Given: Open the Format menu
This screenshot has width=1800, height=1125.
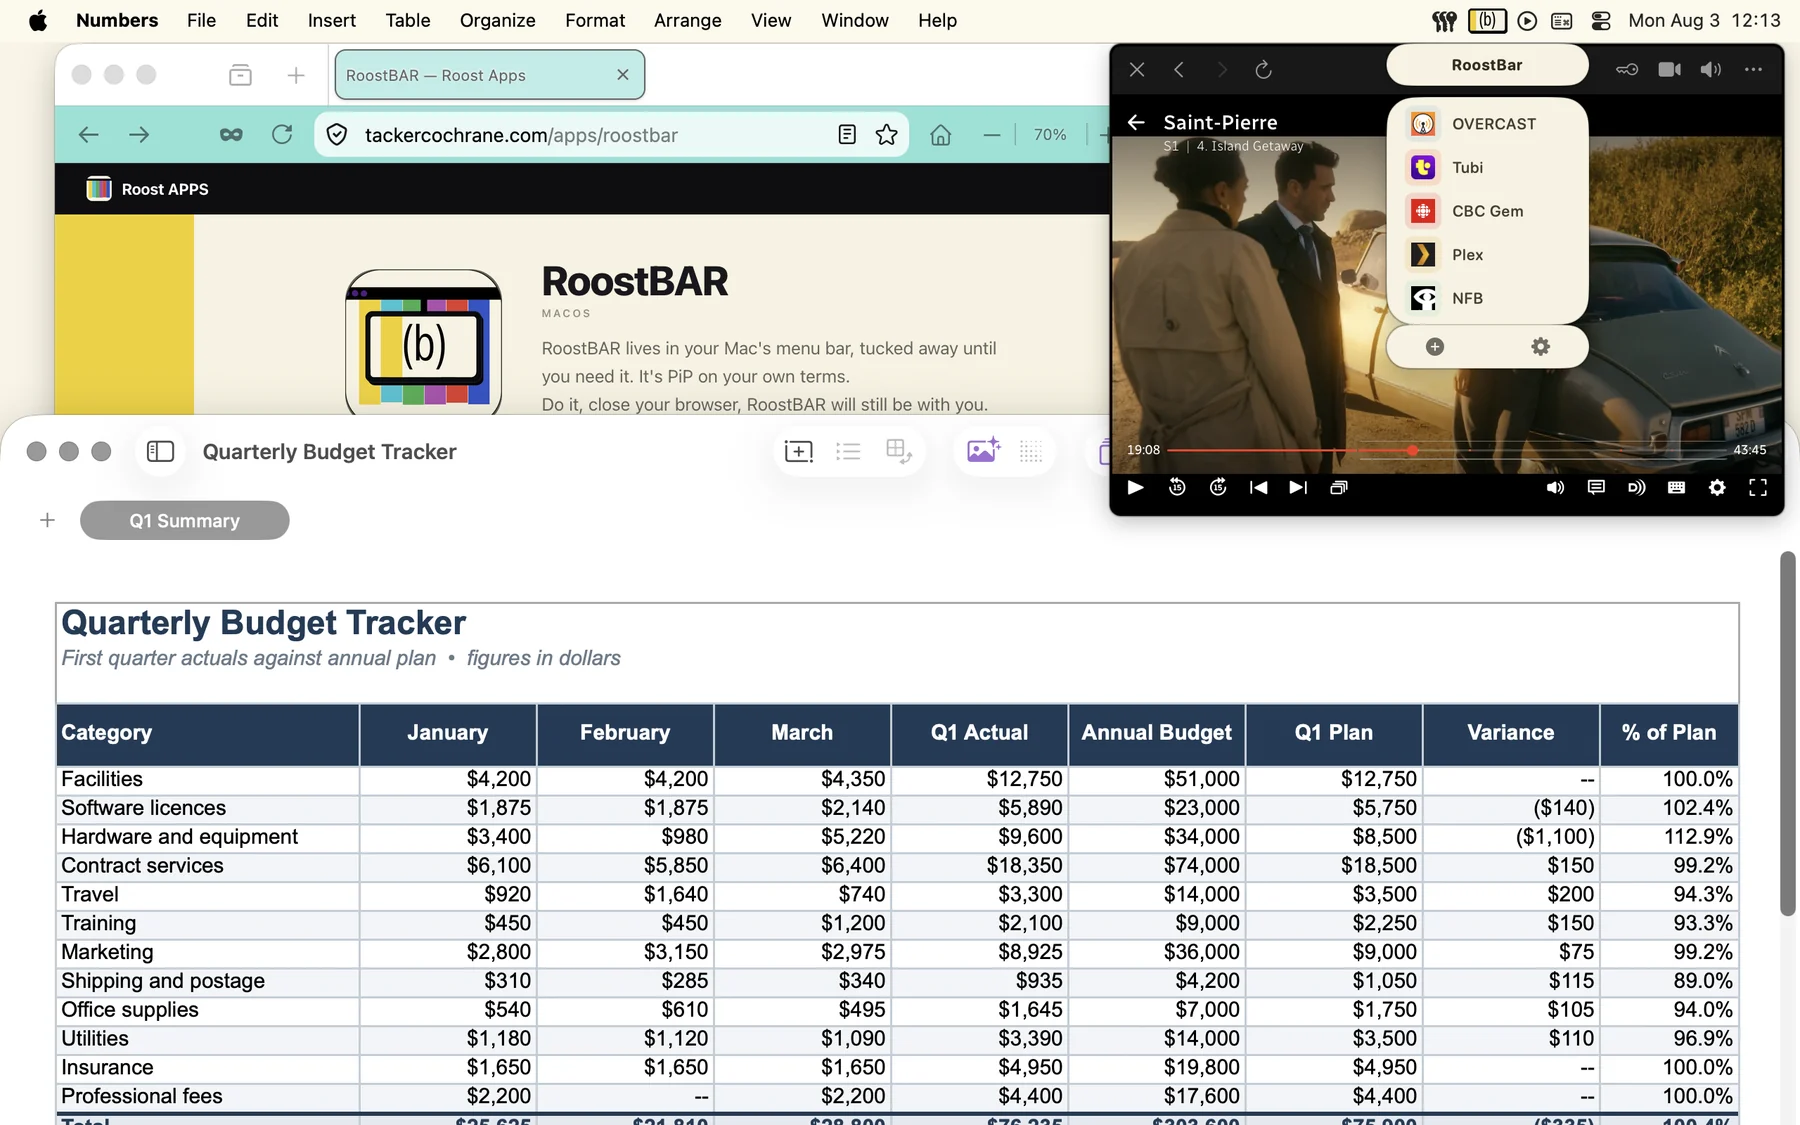Looking at the screenshot, I should [595, 20].
